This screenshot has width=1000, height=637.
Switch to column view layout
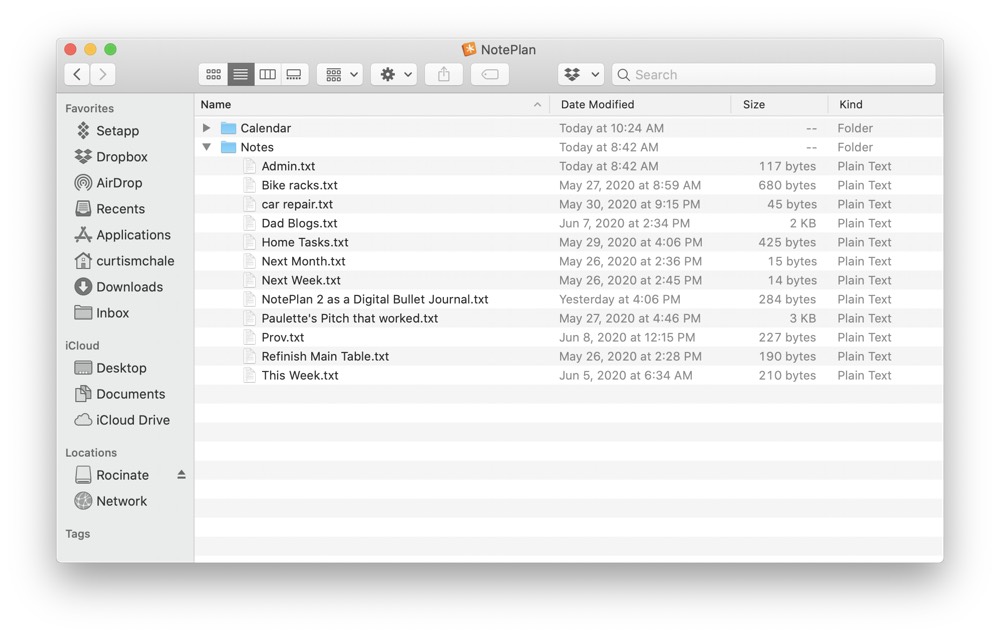coord(267,75)
